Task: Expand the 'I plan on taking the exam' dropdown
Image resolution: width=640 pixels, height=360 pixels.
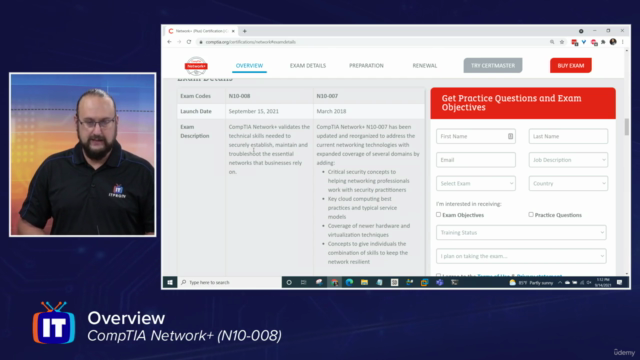Action: coord(521,256)
